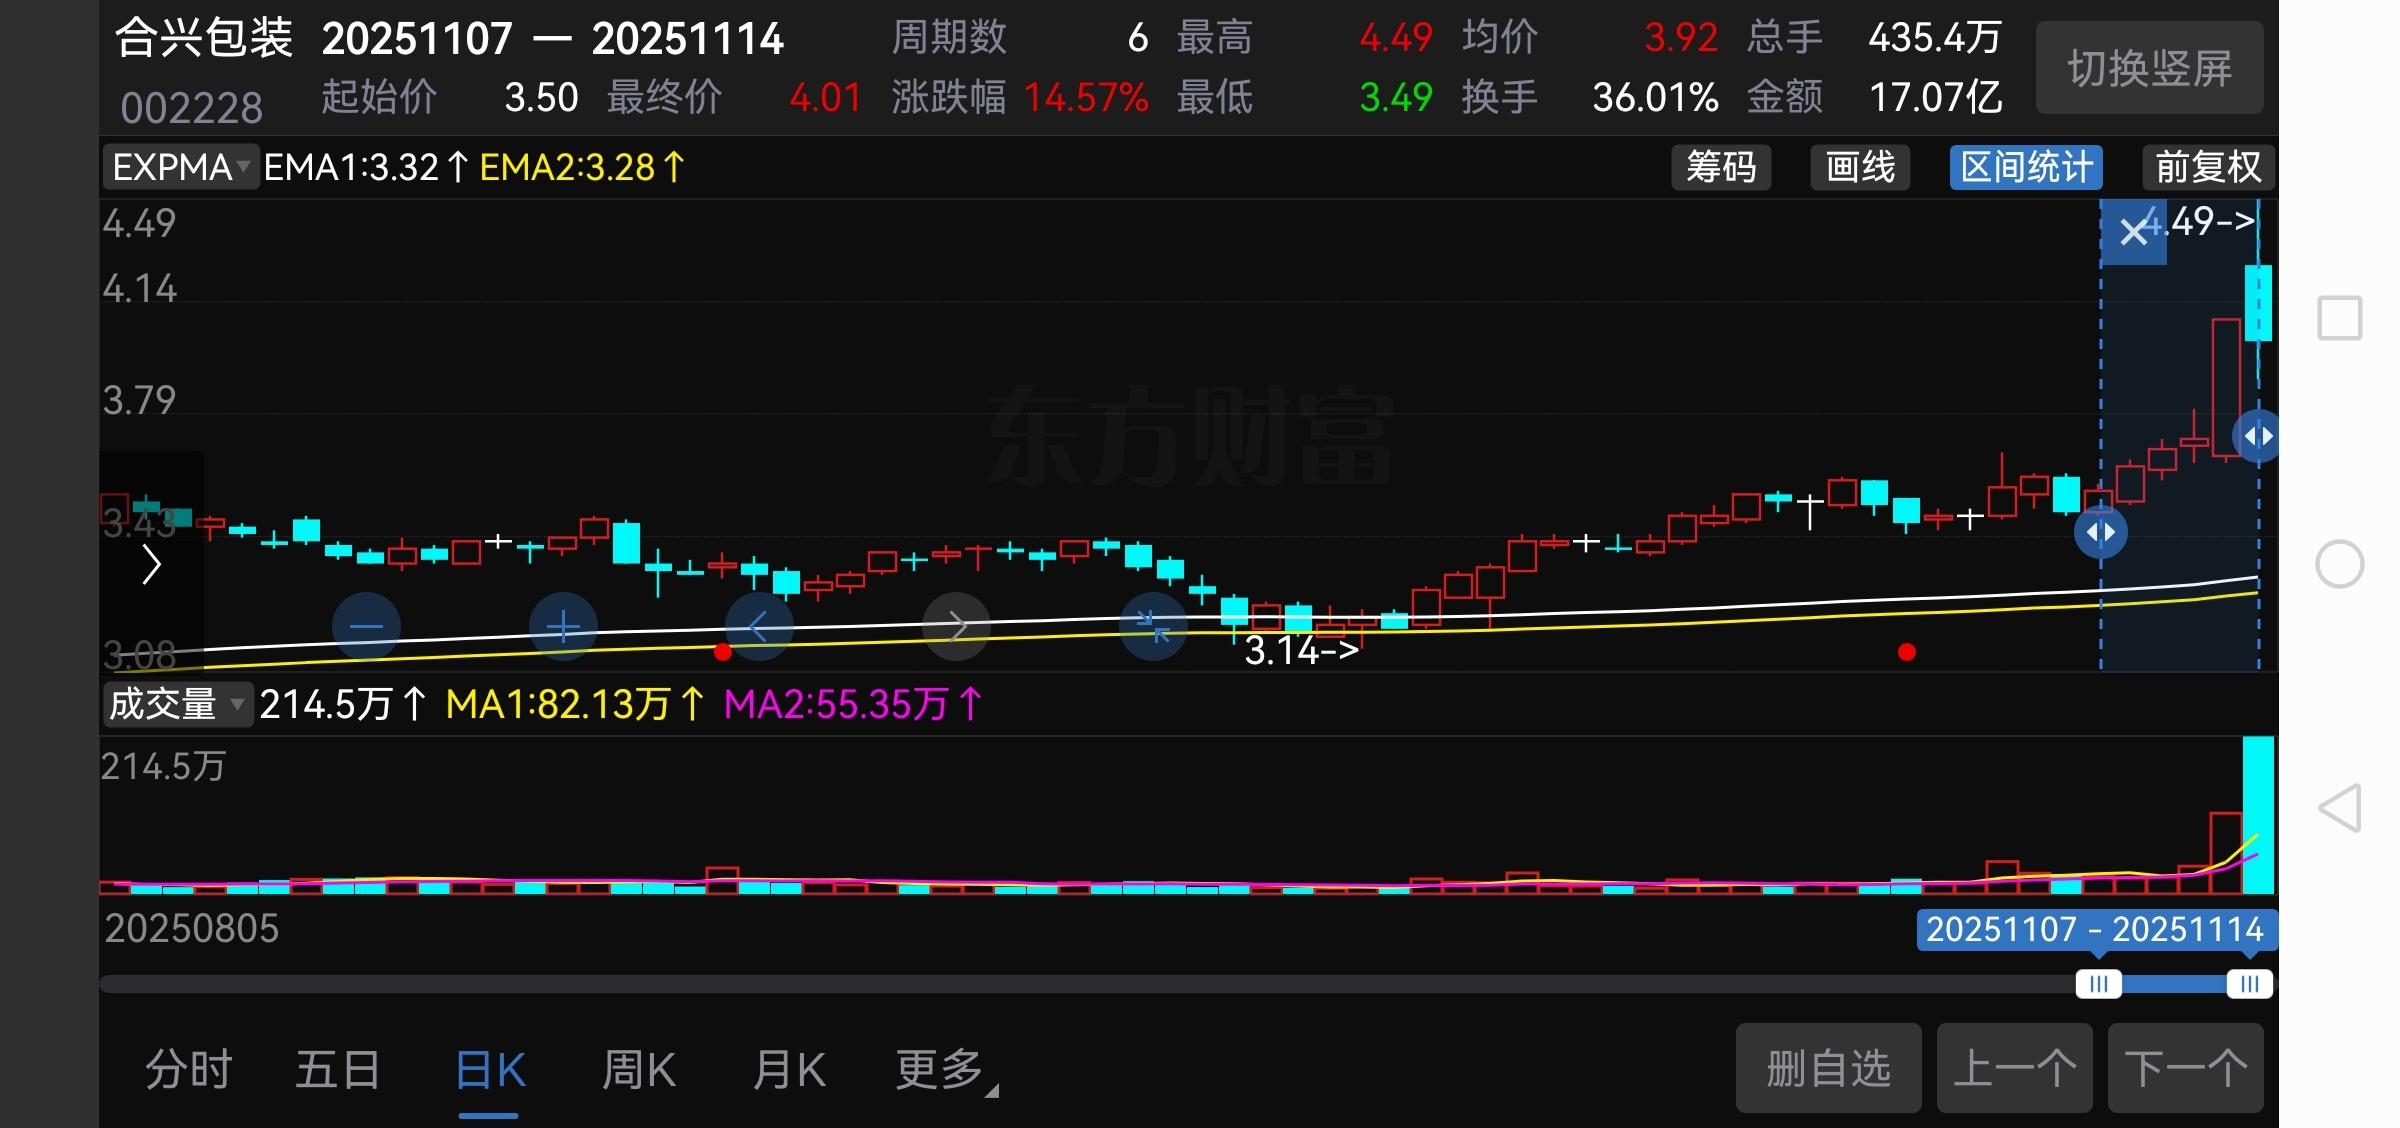Expand the left side panel chevron
The image size is (2400, 1128).
(151, 565)
